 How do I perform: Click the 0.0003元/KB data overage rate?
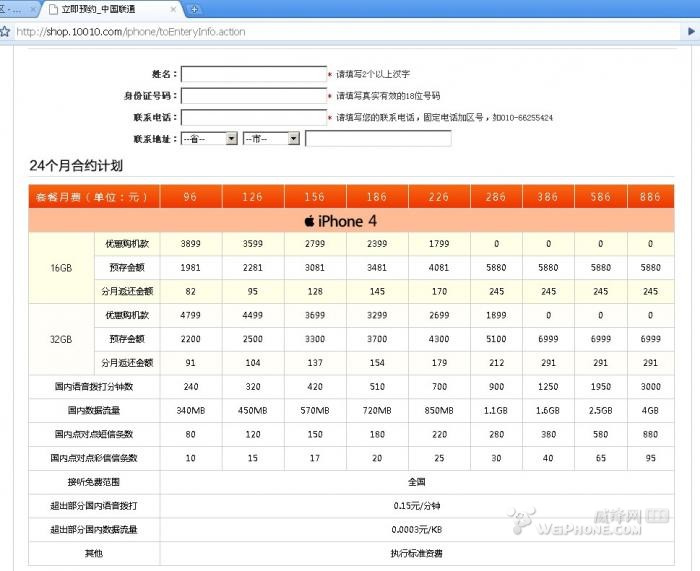click(x=417, y=529)
